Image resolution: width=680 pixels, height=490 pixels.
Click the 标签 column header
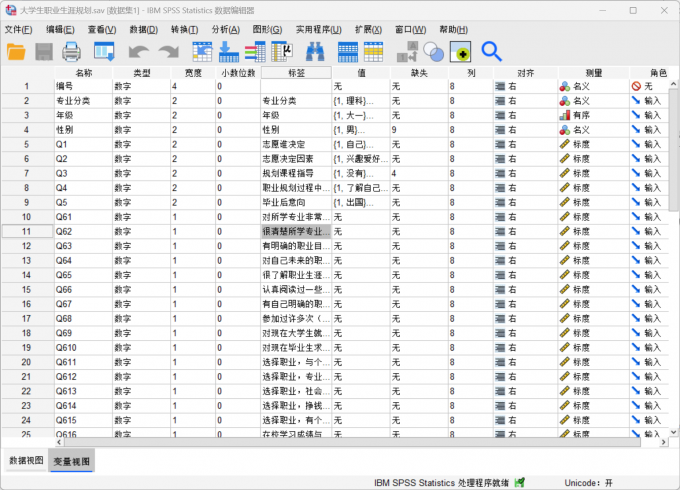point(296,72)
